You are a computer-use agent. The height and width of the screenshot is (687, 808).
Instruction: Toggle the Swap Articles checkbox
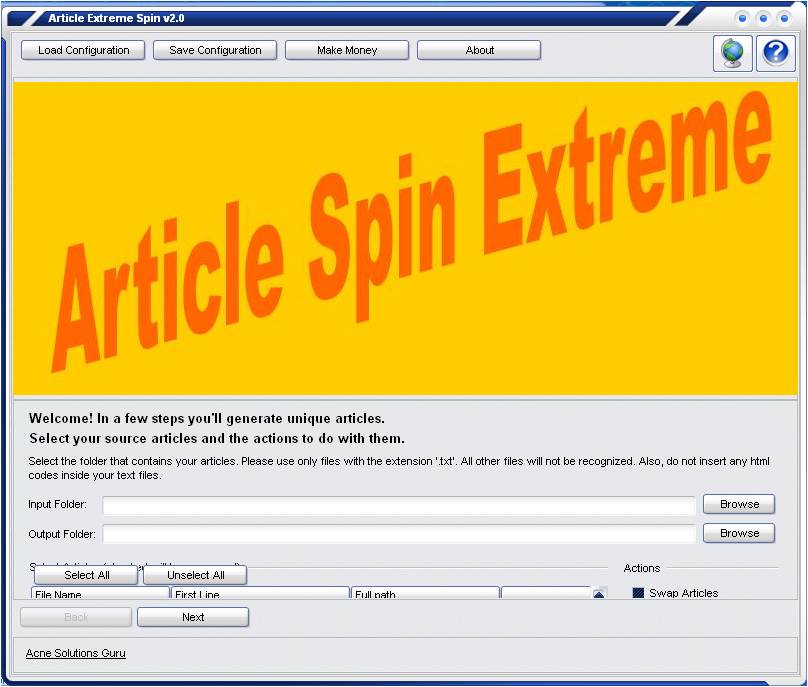(638, 593)
